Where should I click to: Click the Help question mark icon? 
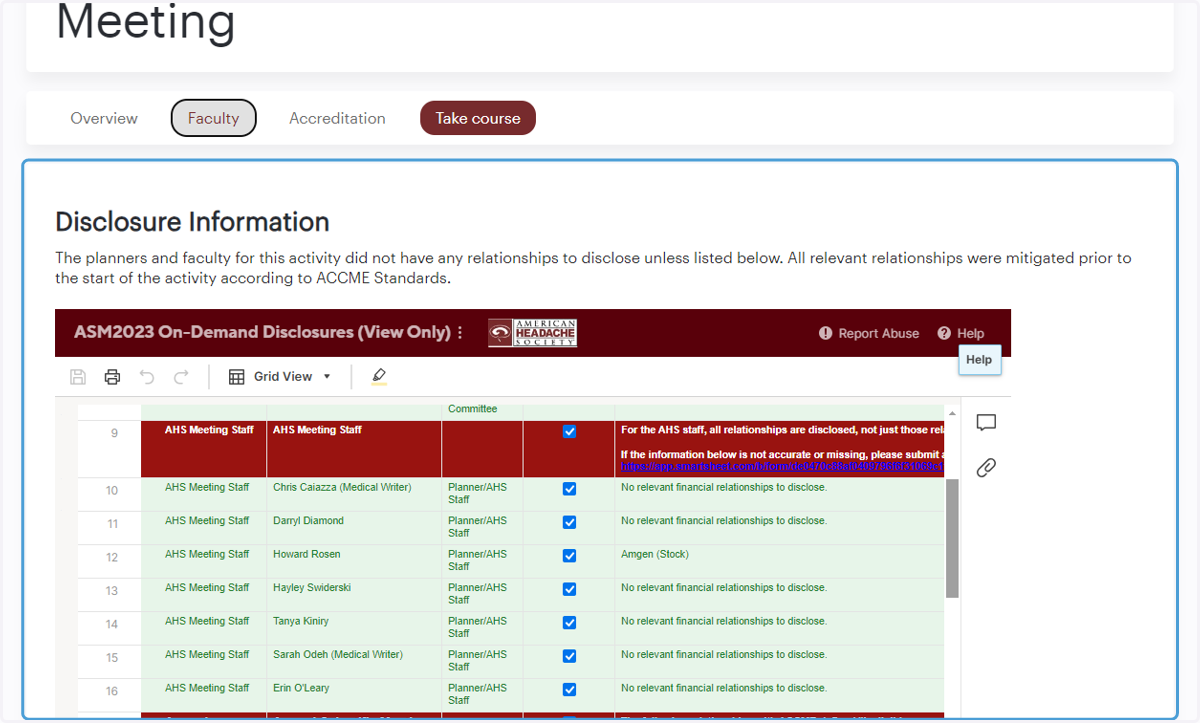tap(944, 333)
